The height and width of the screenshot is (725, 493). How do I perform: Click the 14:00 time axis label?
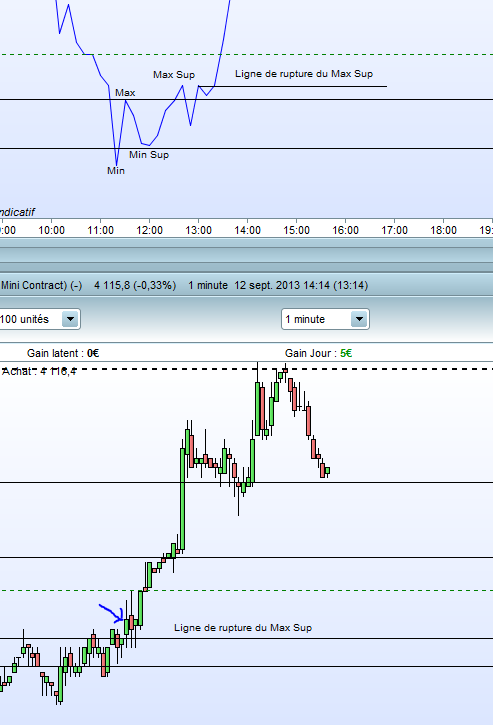coord(247,230)
